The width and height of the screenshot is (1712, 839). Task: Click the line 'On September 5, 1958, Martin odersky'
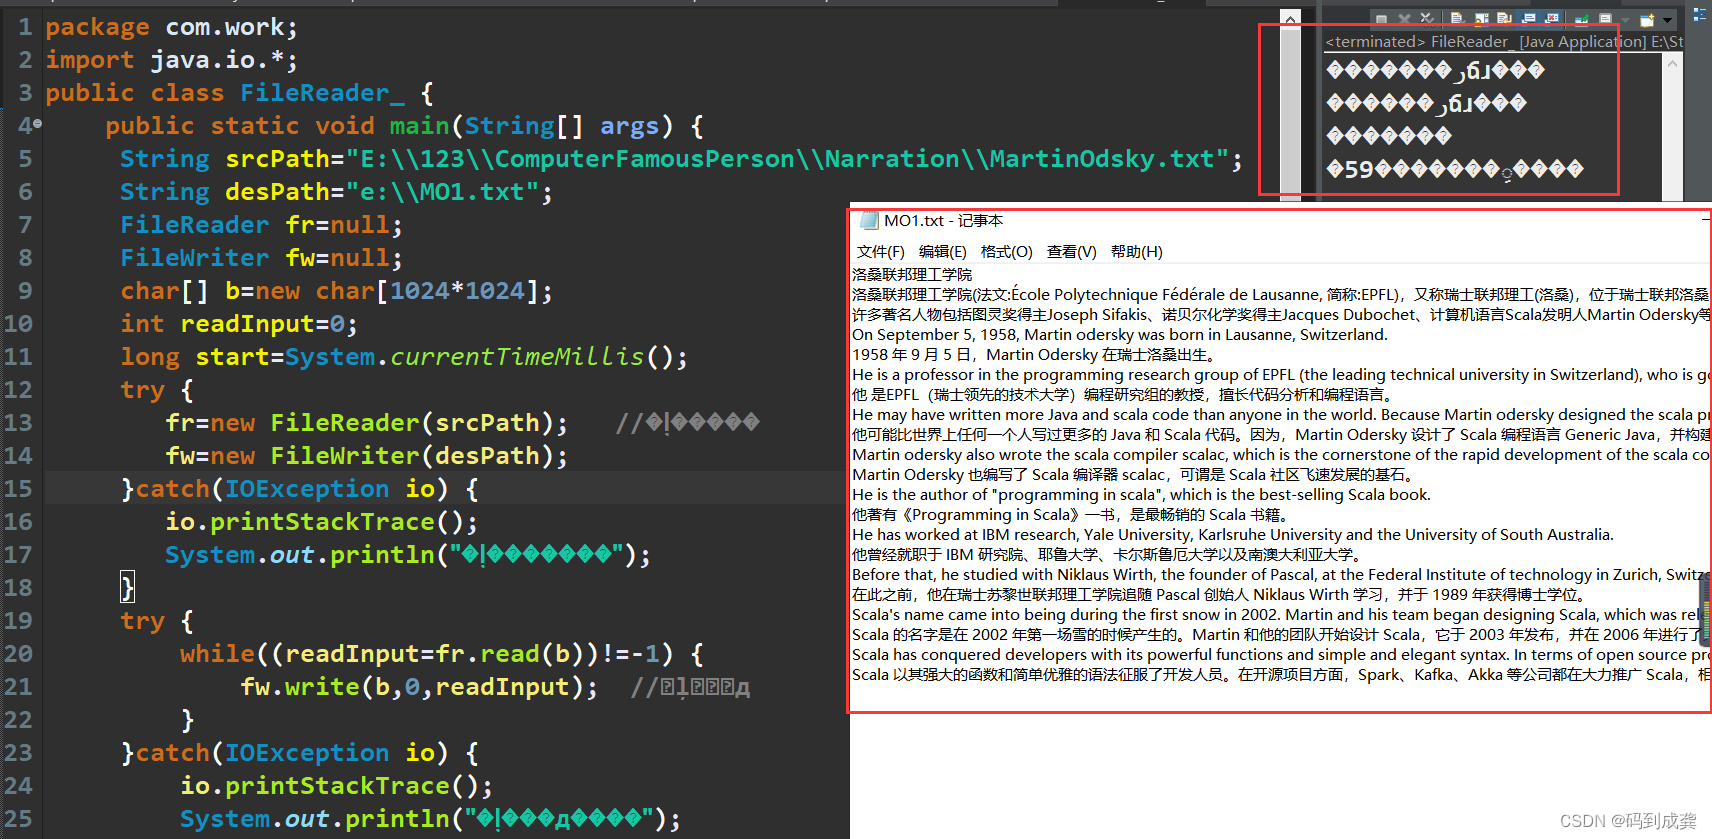pos(1120,334)
